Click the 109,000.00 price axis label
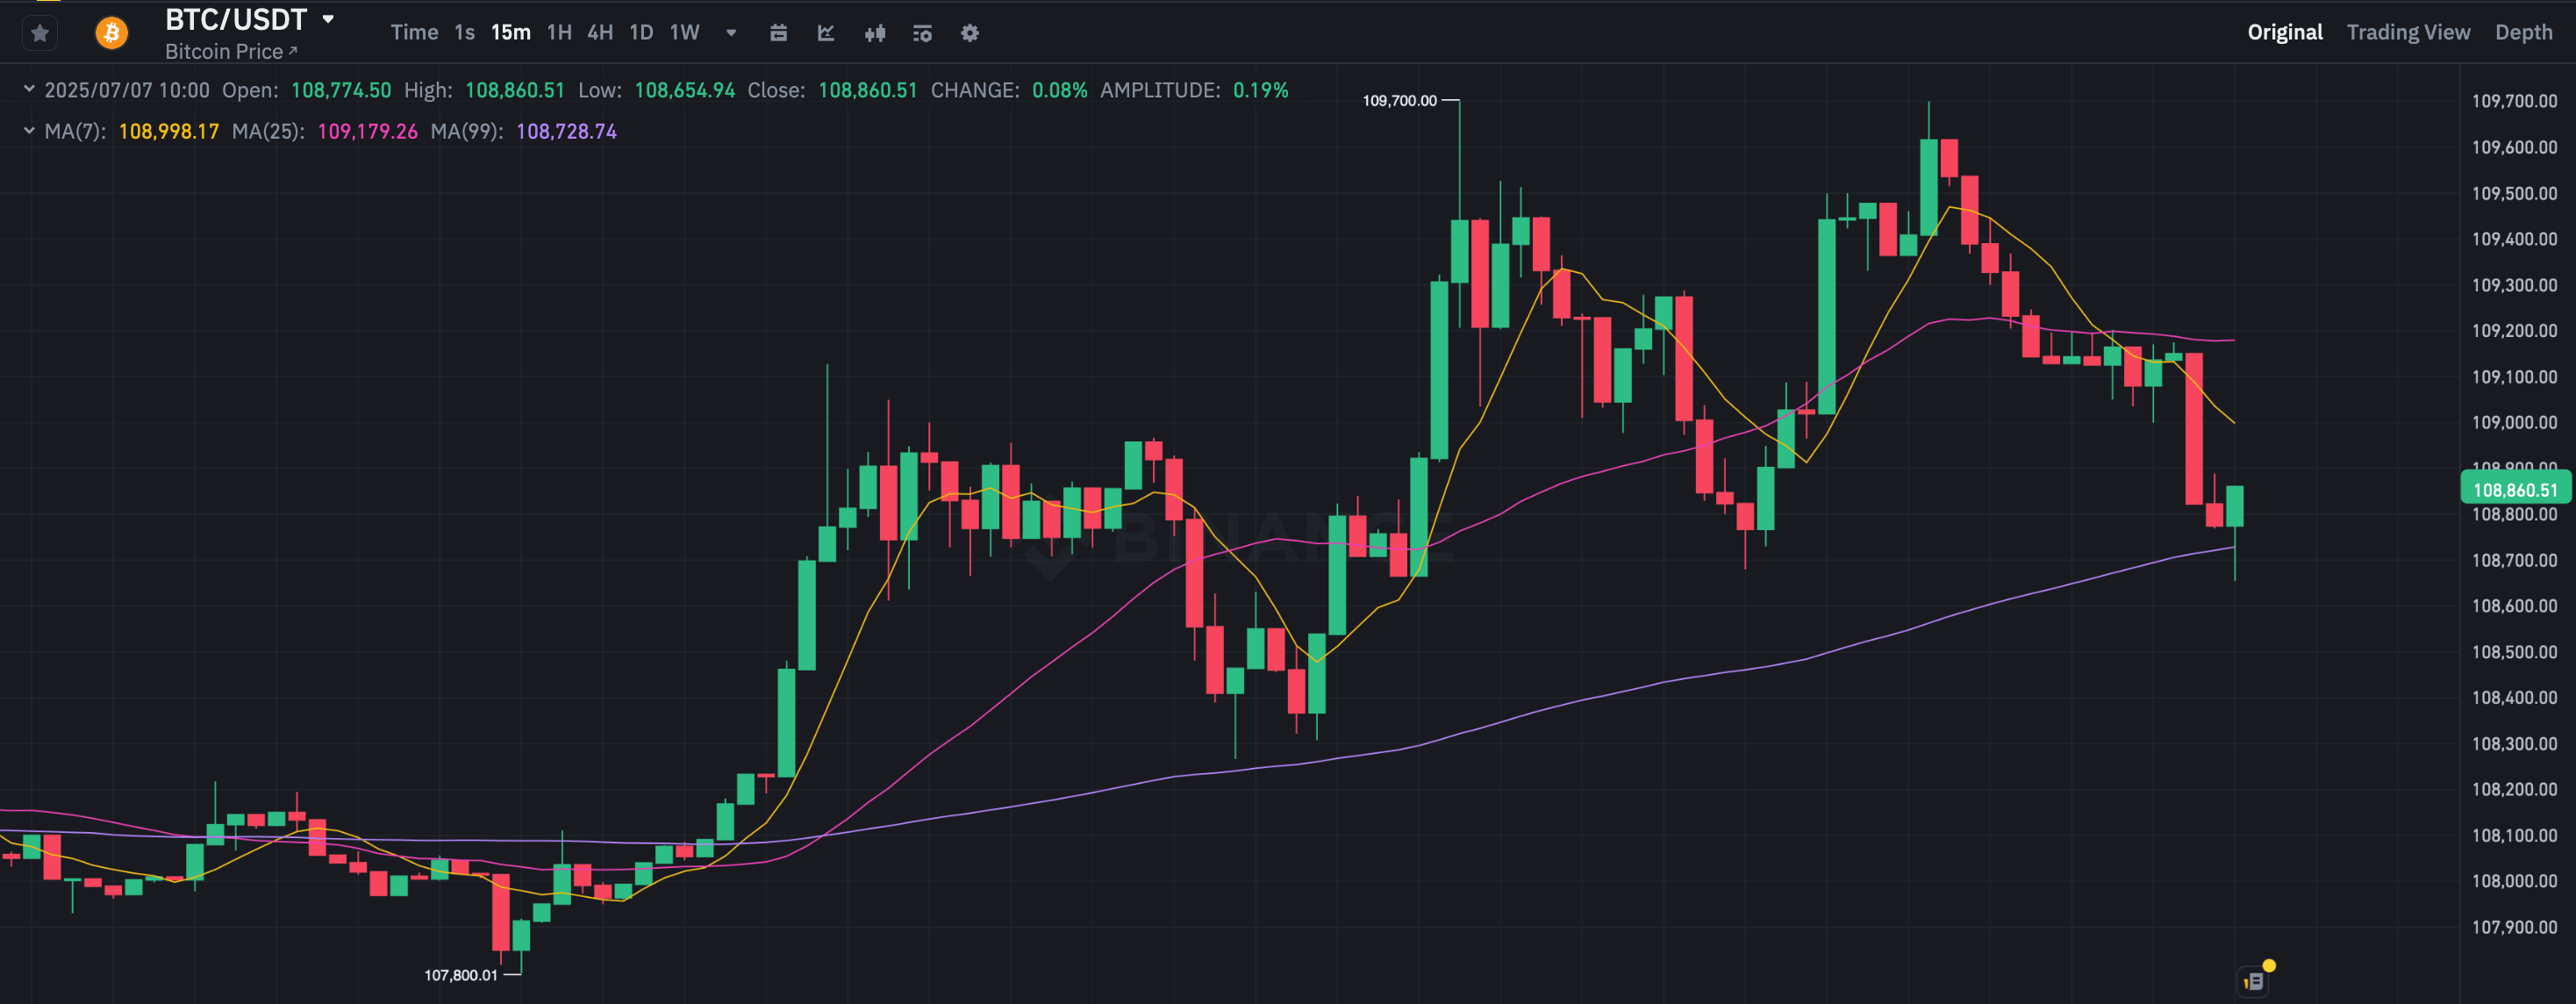The width and height of the screenshot is (2576, 1004). (x=2514, y=423)
